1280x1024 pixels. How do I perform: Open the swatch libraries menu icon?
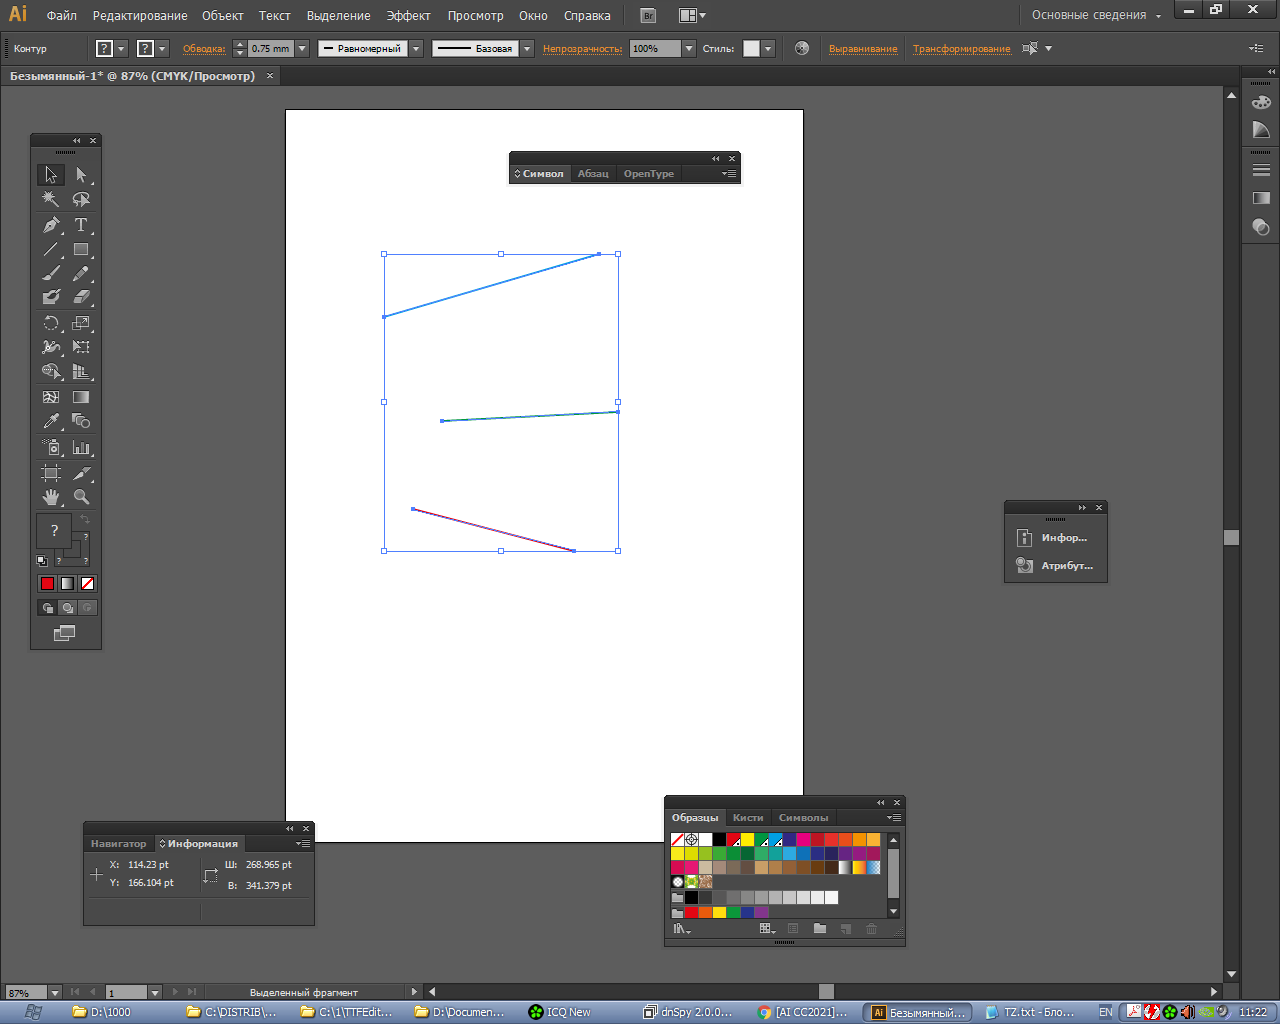click(681, 929)
